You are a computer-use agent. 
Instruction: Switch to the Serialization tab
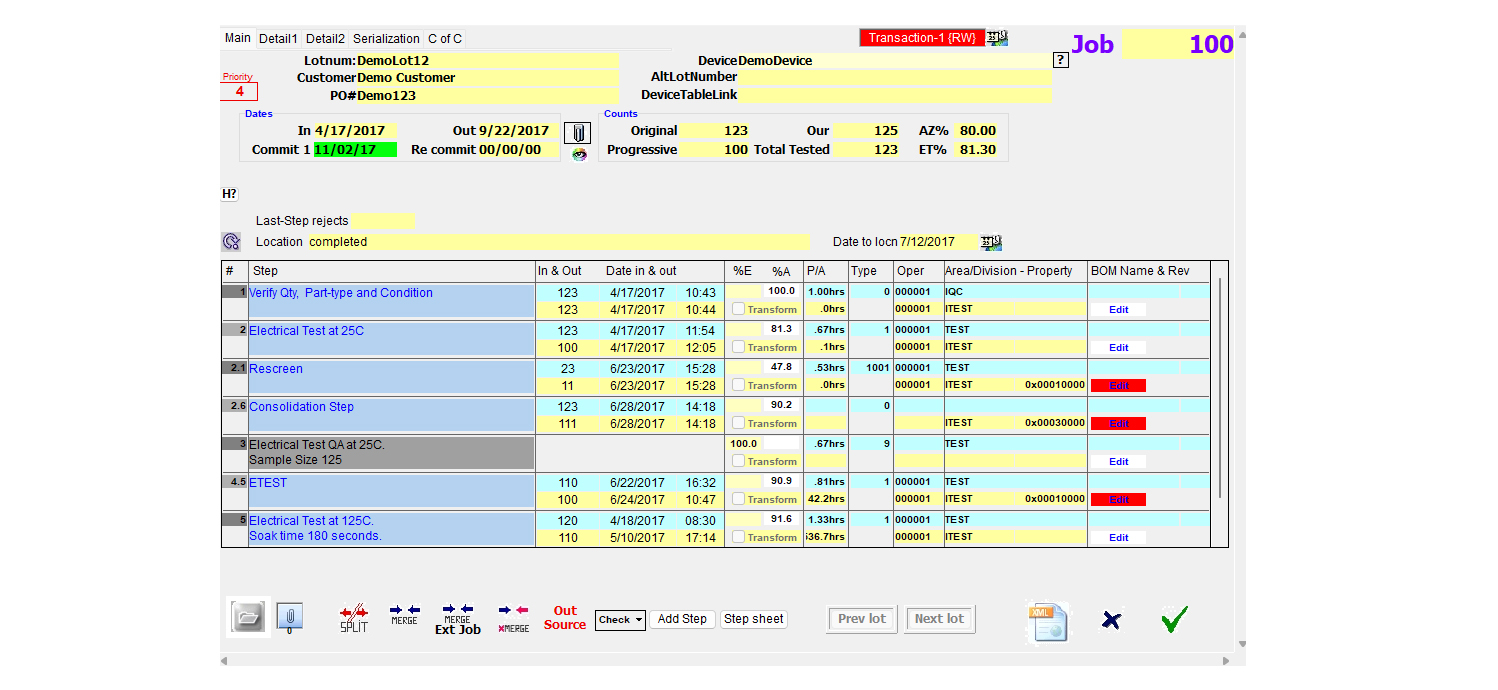(x=386, y=39)
